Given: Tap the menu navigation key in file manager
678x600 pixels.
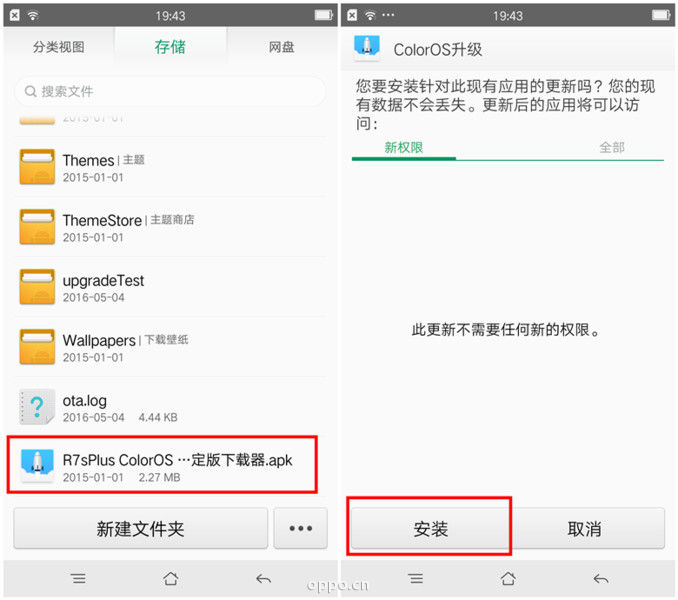Looking at the screenshot, I should [78, 578].
